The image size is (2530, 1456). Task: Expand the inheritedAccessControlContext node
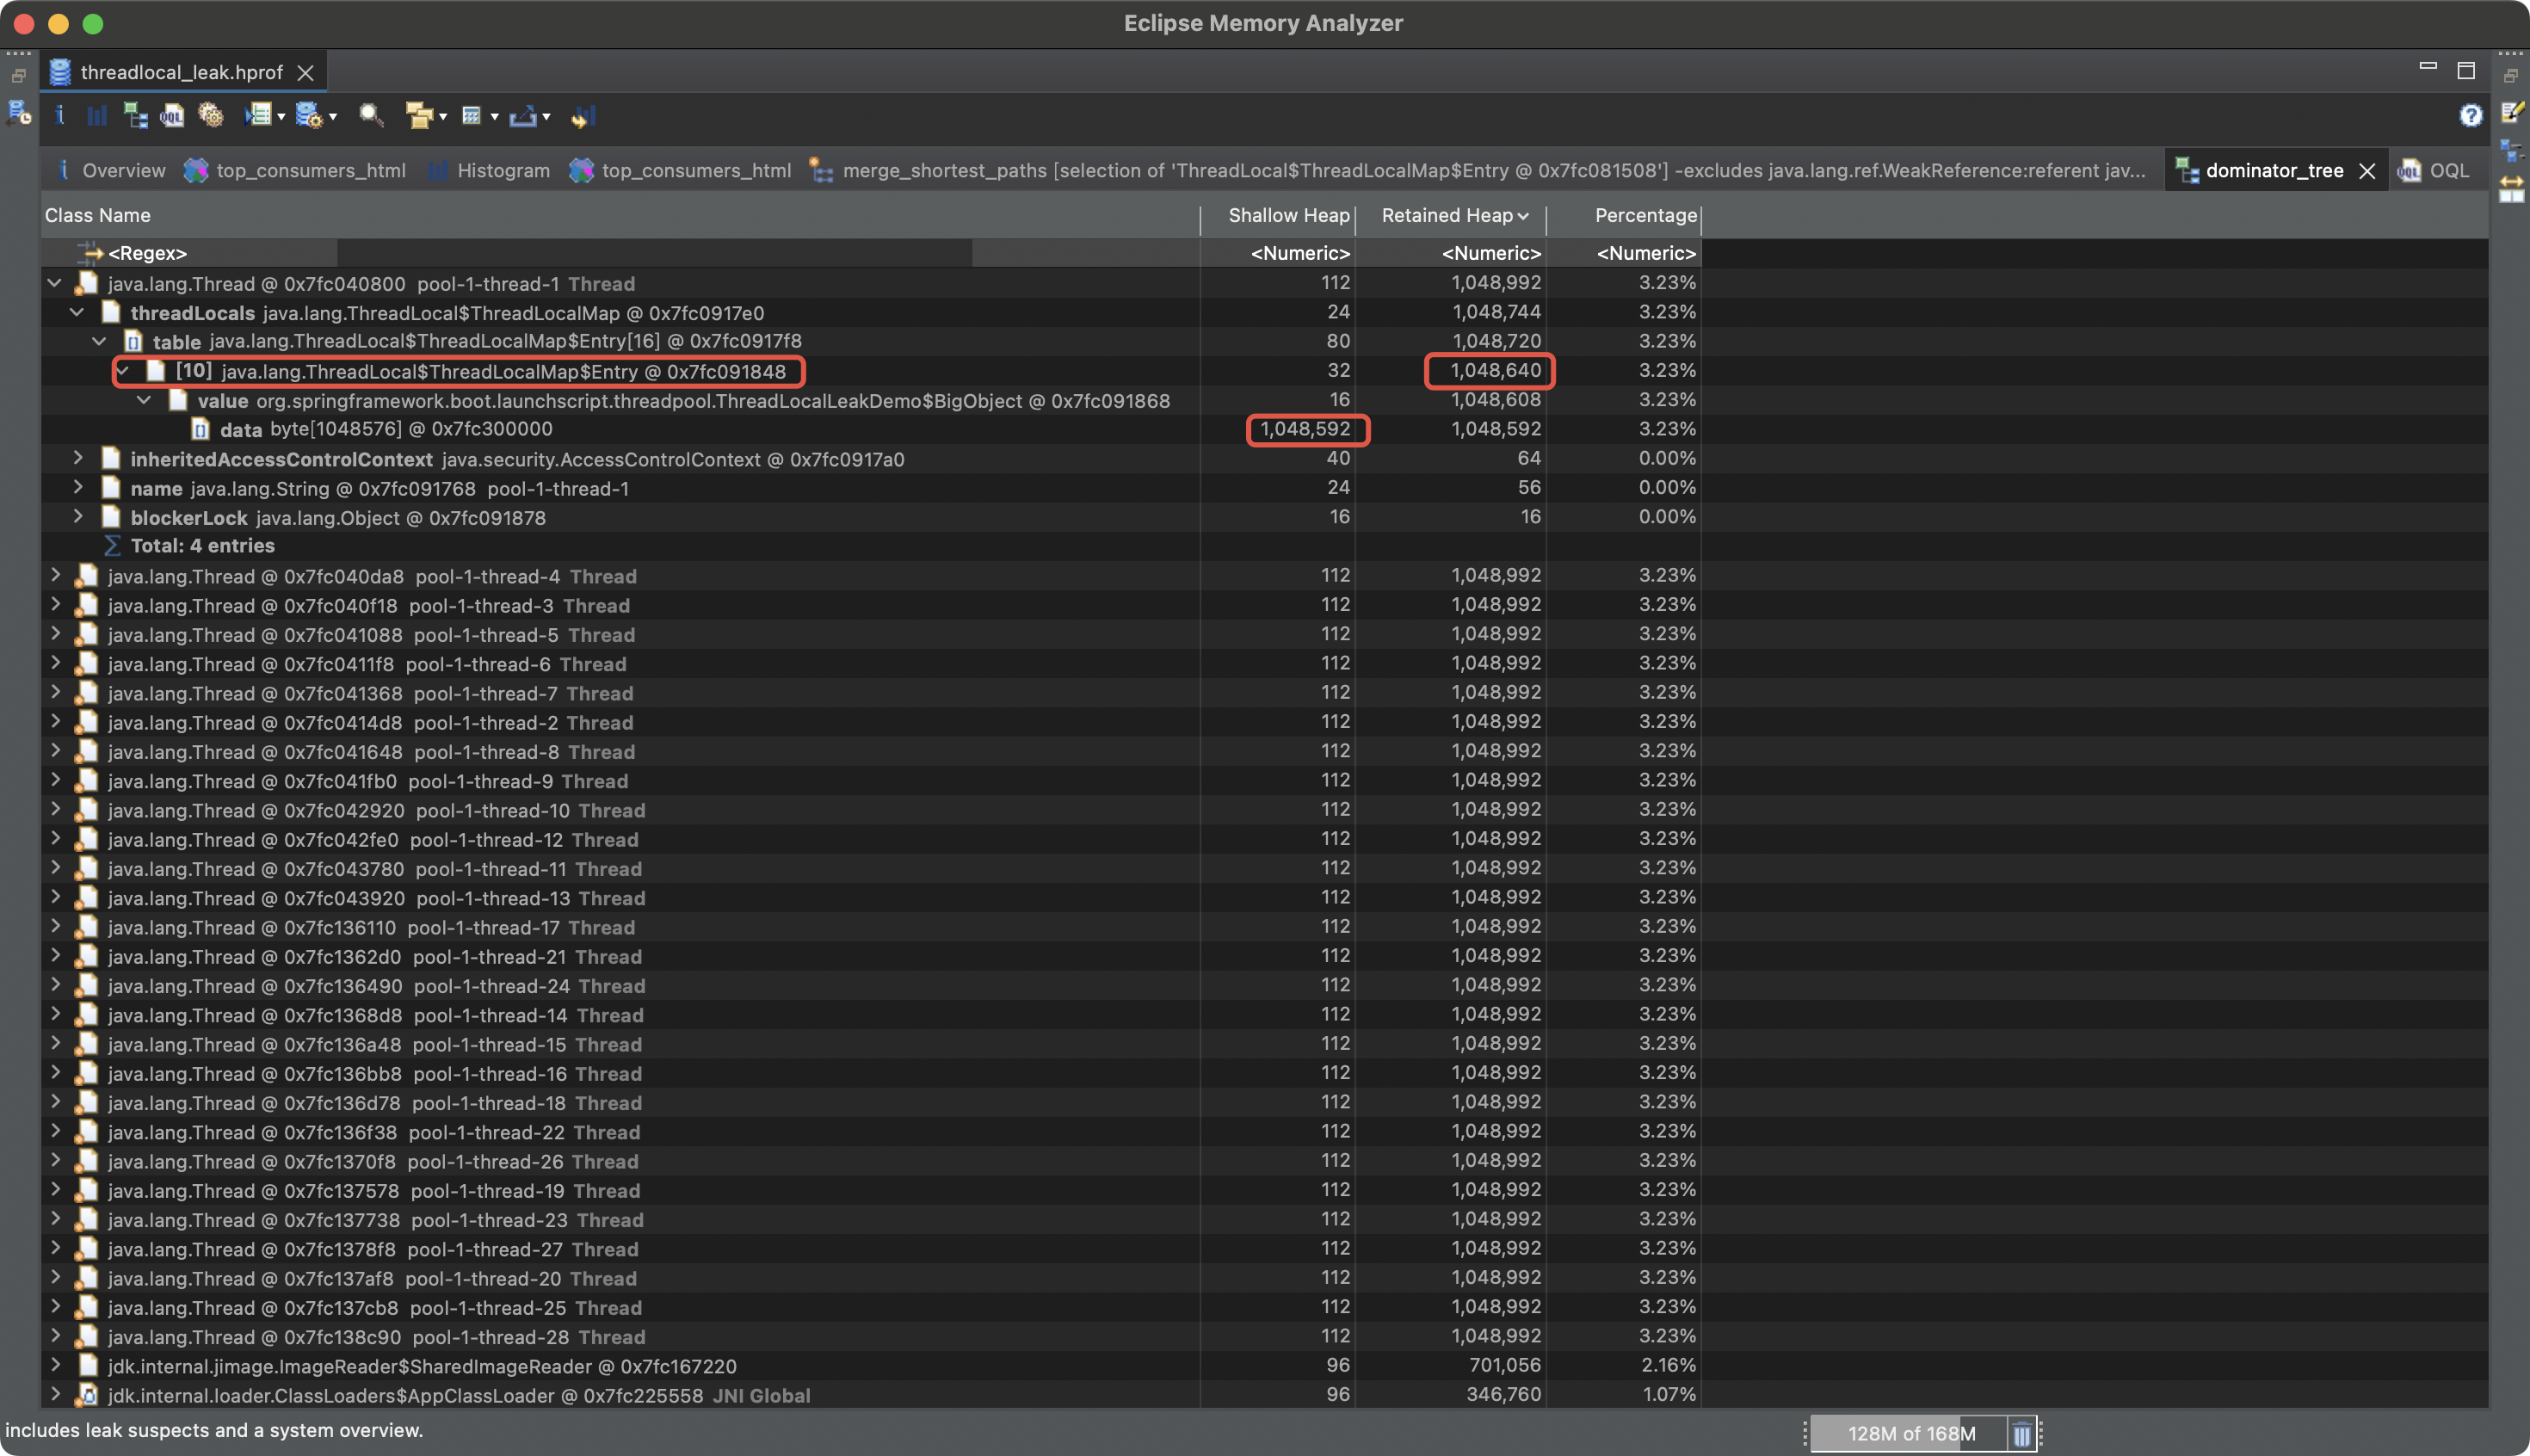[78, 459]
